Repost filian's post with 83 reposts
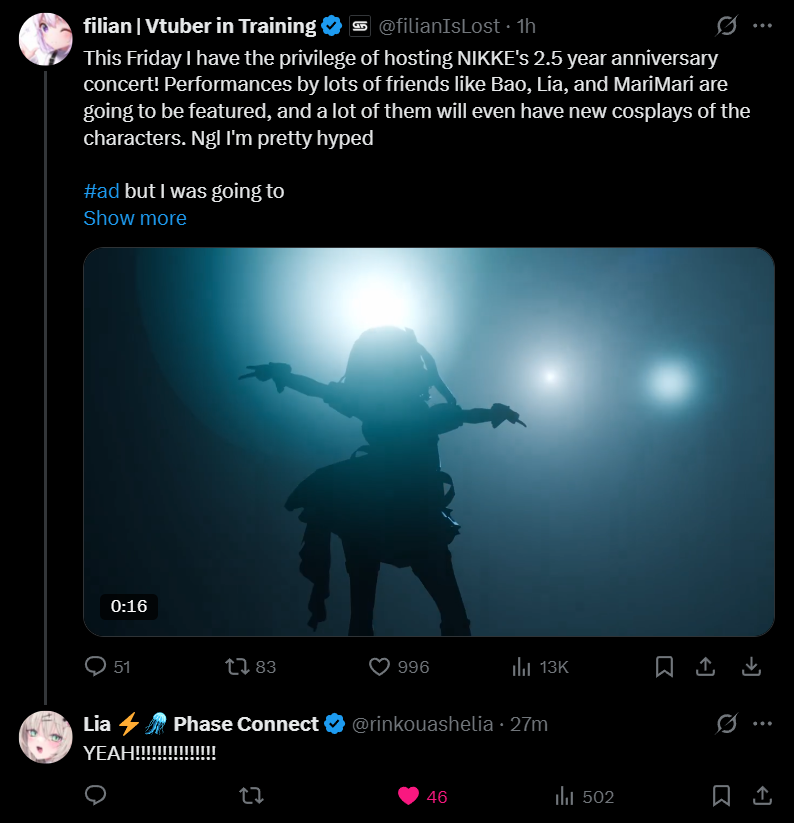 pyautogui.click(x=237, y=666)
